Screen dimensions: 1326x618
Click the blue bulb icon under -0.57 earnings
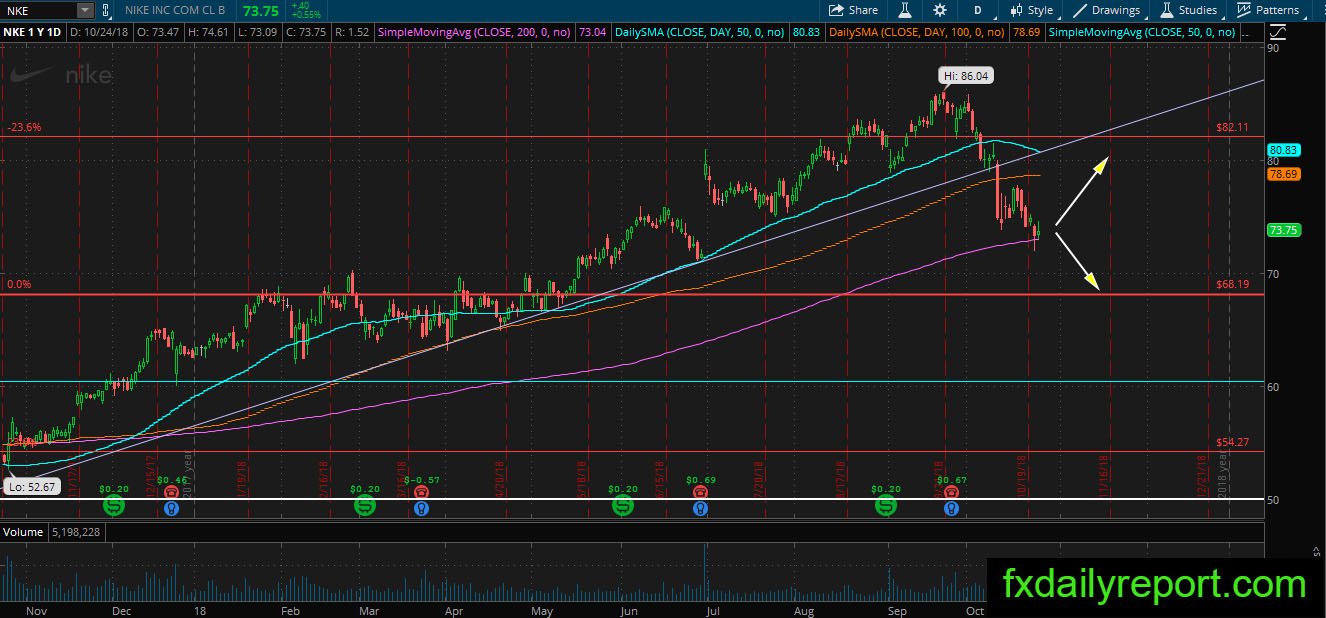click(x=420, y=508)
